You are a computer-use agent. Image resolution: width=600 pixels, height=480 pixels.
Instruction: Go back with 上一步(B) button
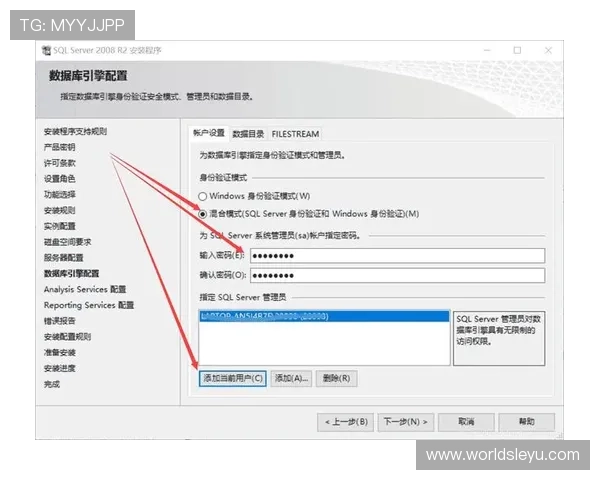(346, 422)
